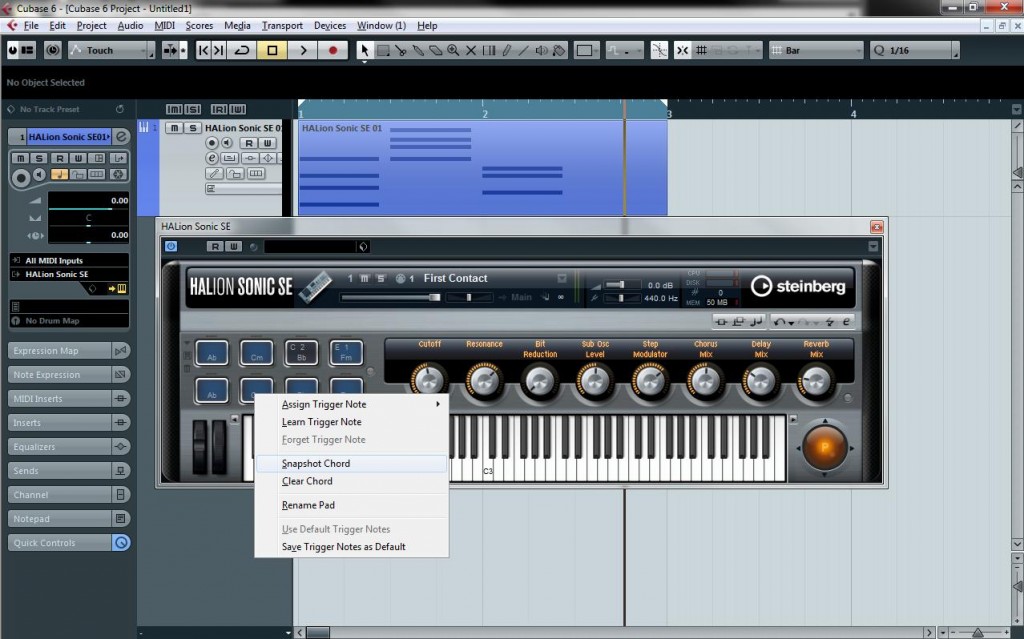Choose Snapshot Chord from context menu
This screenshot has height=639, width=1024.
316,464
